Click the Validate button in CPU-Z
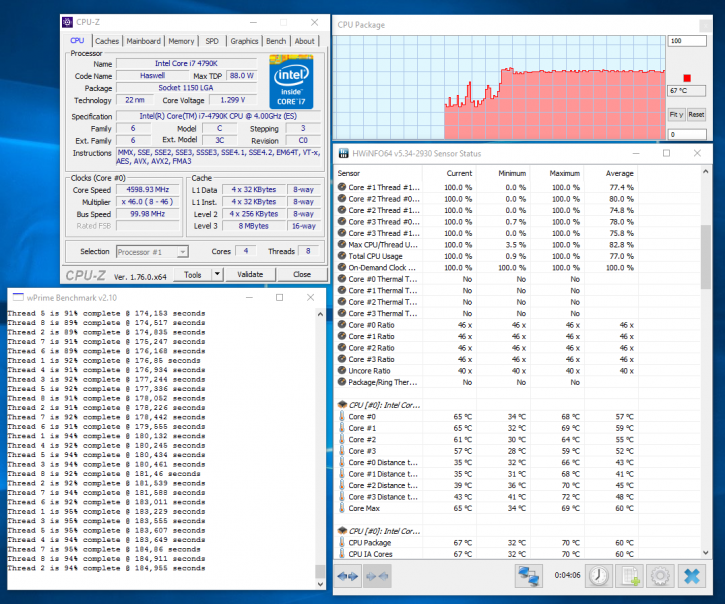The image size is (725, 604). point(250,275)
